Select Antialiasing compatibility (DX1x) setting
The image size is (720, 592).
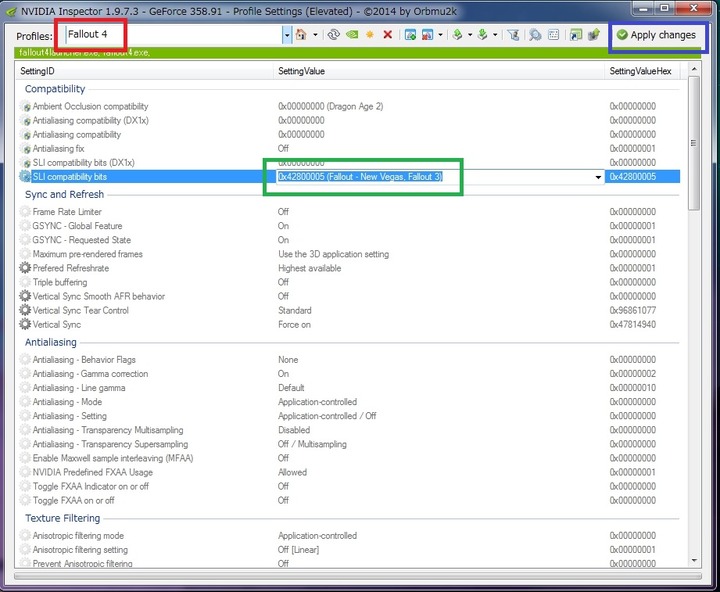tap(90, 121)
